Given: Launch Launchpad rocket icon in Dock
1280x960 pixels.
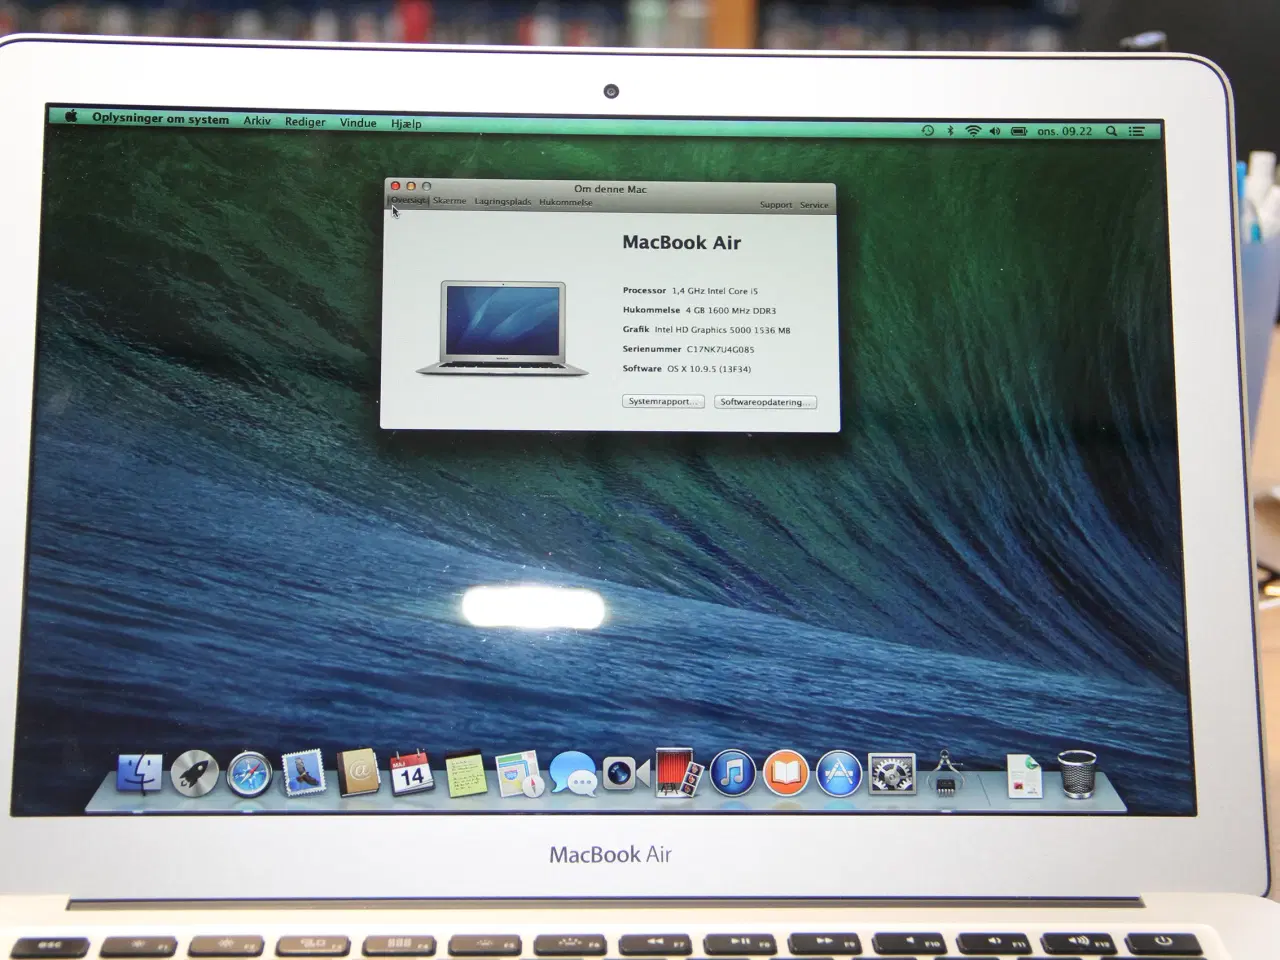Looking at the screenshot, I should pyautogui.click(x=194, y=774).
